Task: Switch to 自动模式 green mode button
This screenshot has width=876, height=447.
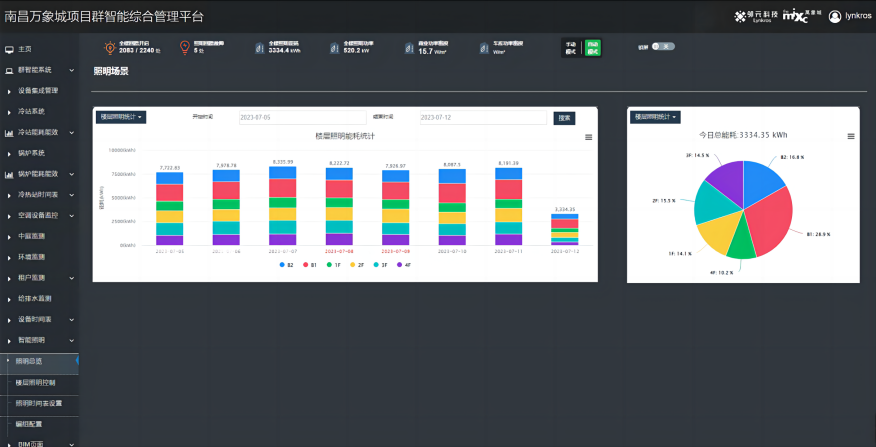Action: point(593,47)
